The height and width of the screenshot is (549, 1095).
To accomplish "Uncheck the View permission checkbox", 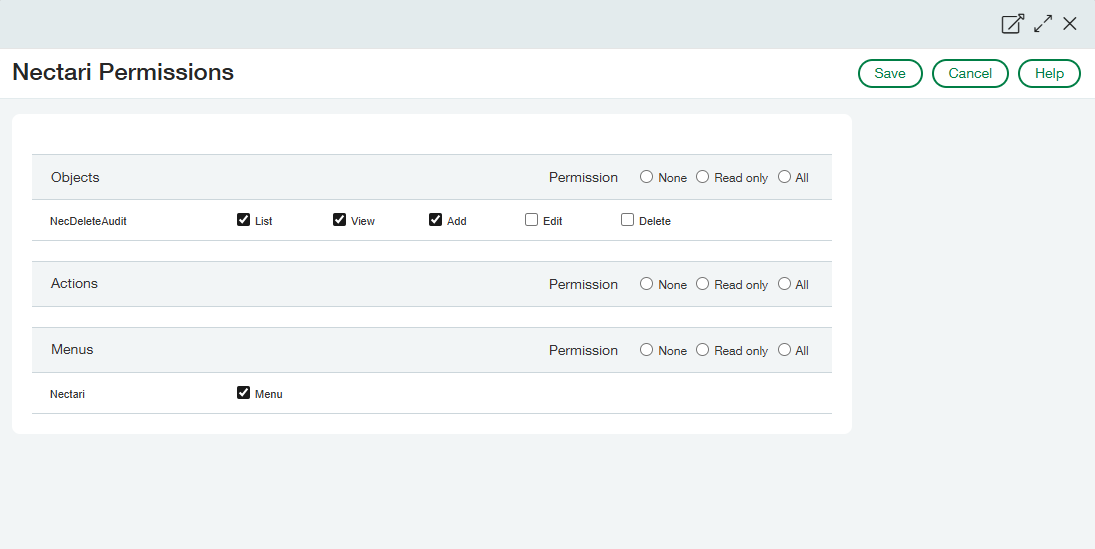I will pos(339,220).
